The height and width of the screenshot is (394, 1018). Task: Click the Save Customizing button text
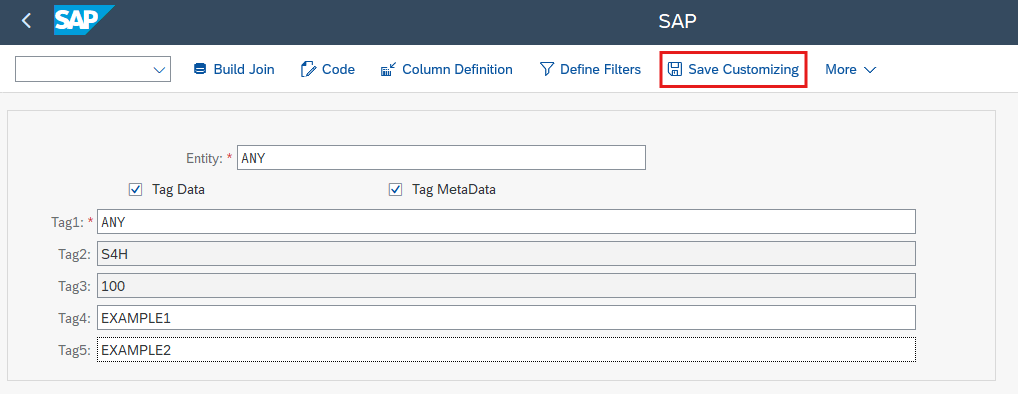coord(743,69)
